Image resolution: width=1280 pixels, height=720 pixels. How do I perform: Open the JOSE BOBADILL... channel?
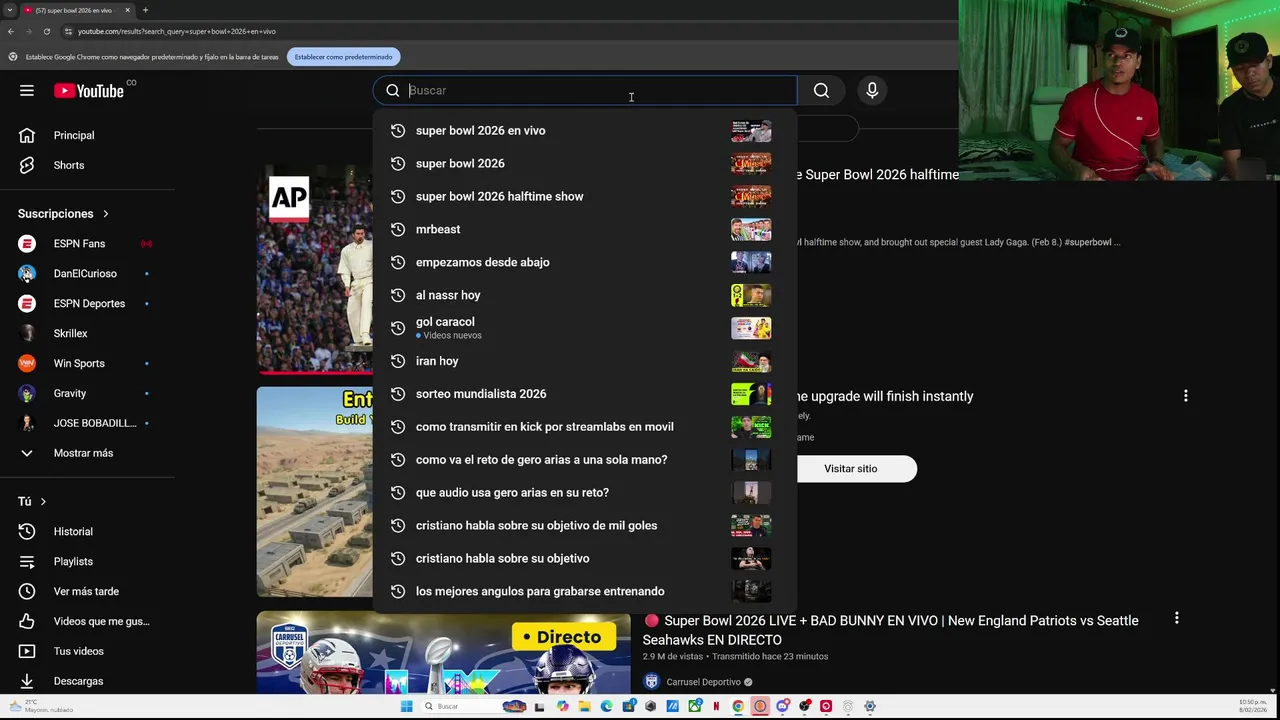[x=95, y=423]
